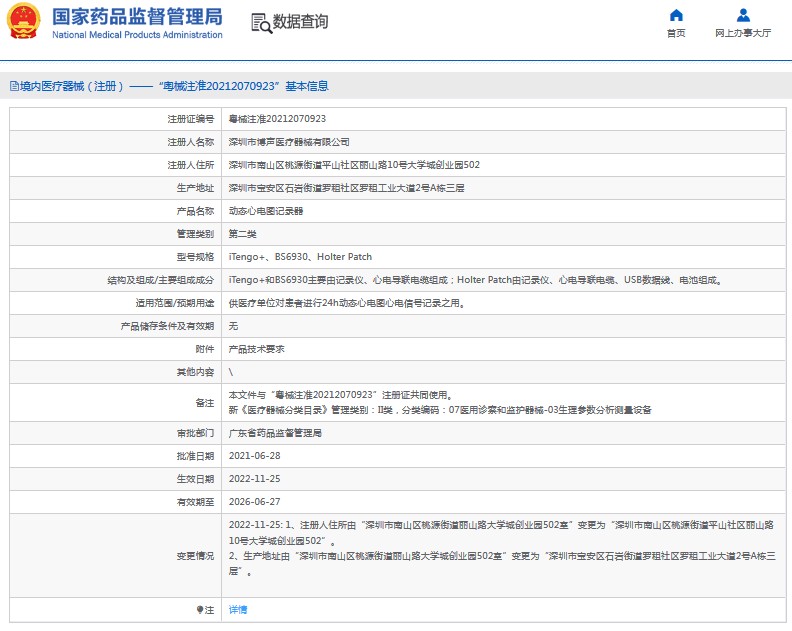Select 无 in storage conditions row
This screenshot has width=792, height=631.
point(233,326)
